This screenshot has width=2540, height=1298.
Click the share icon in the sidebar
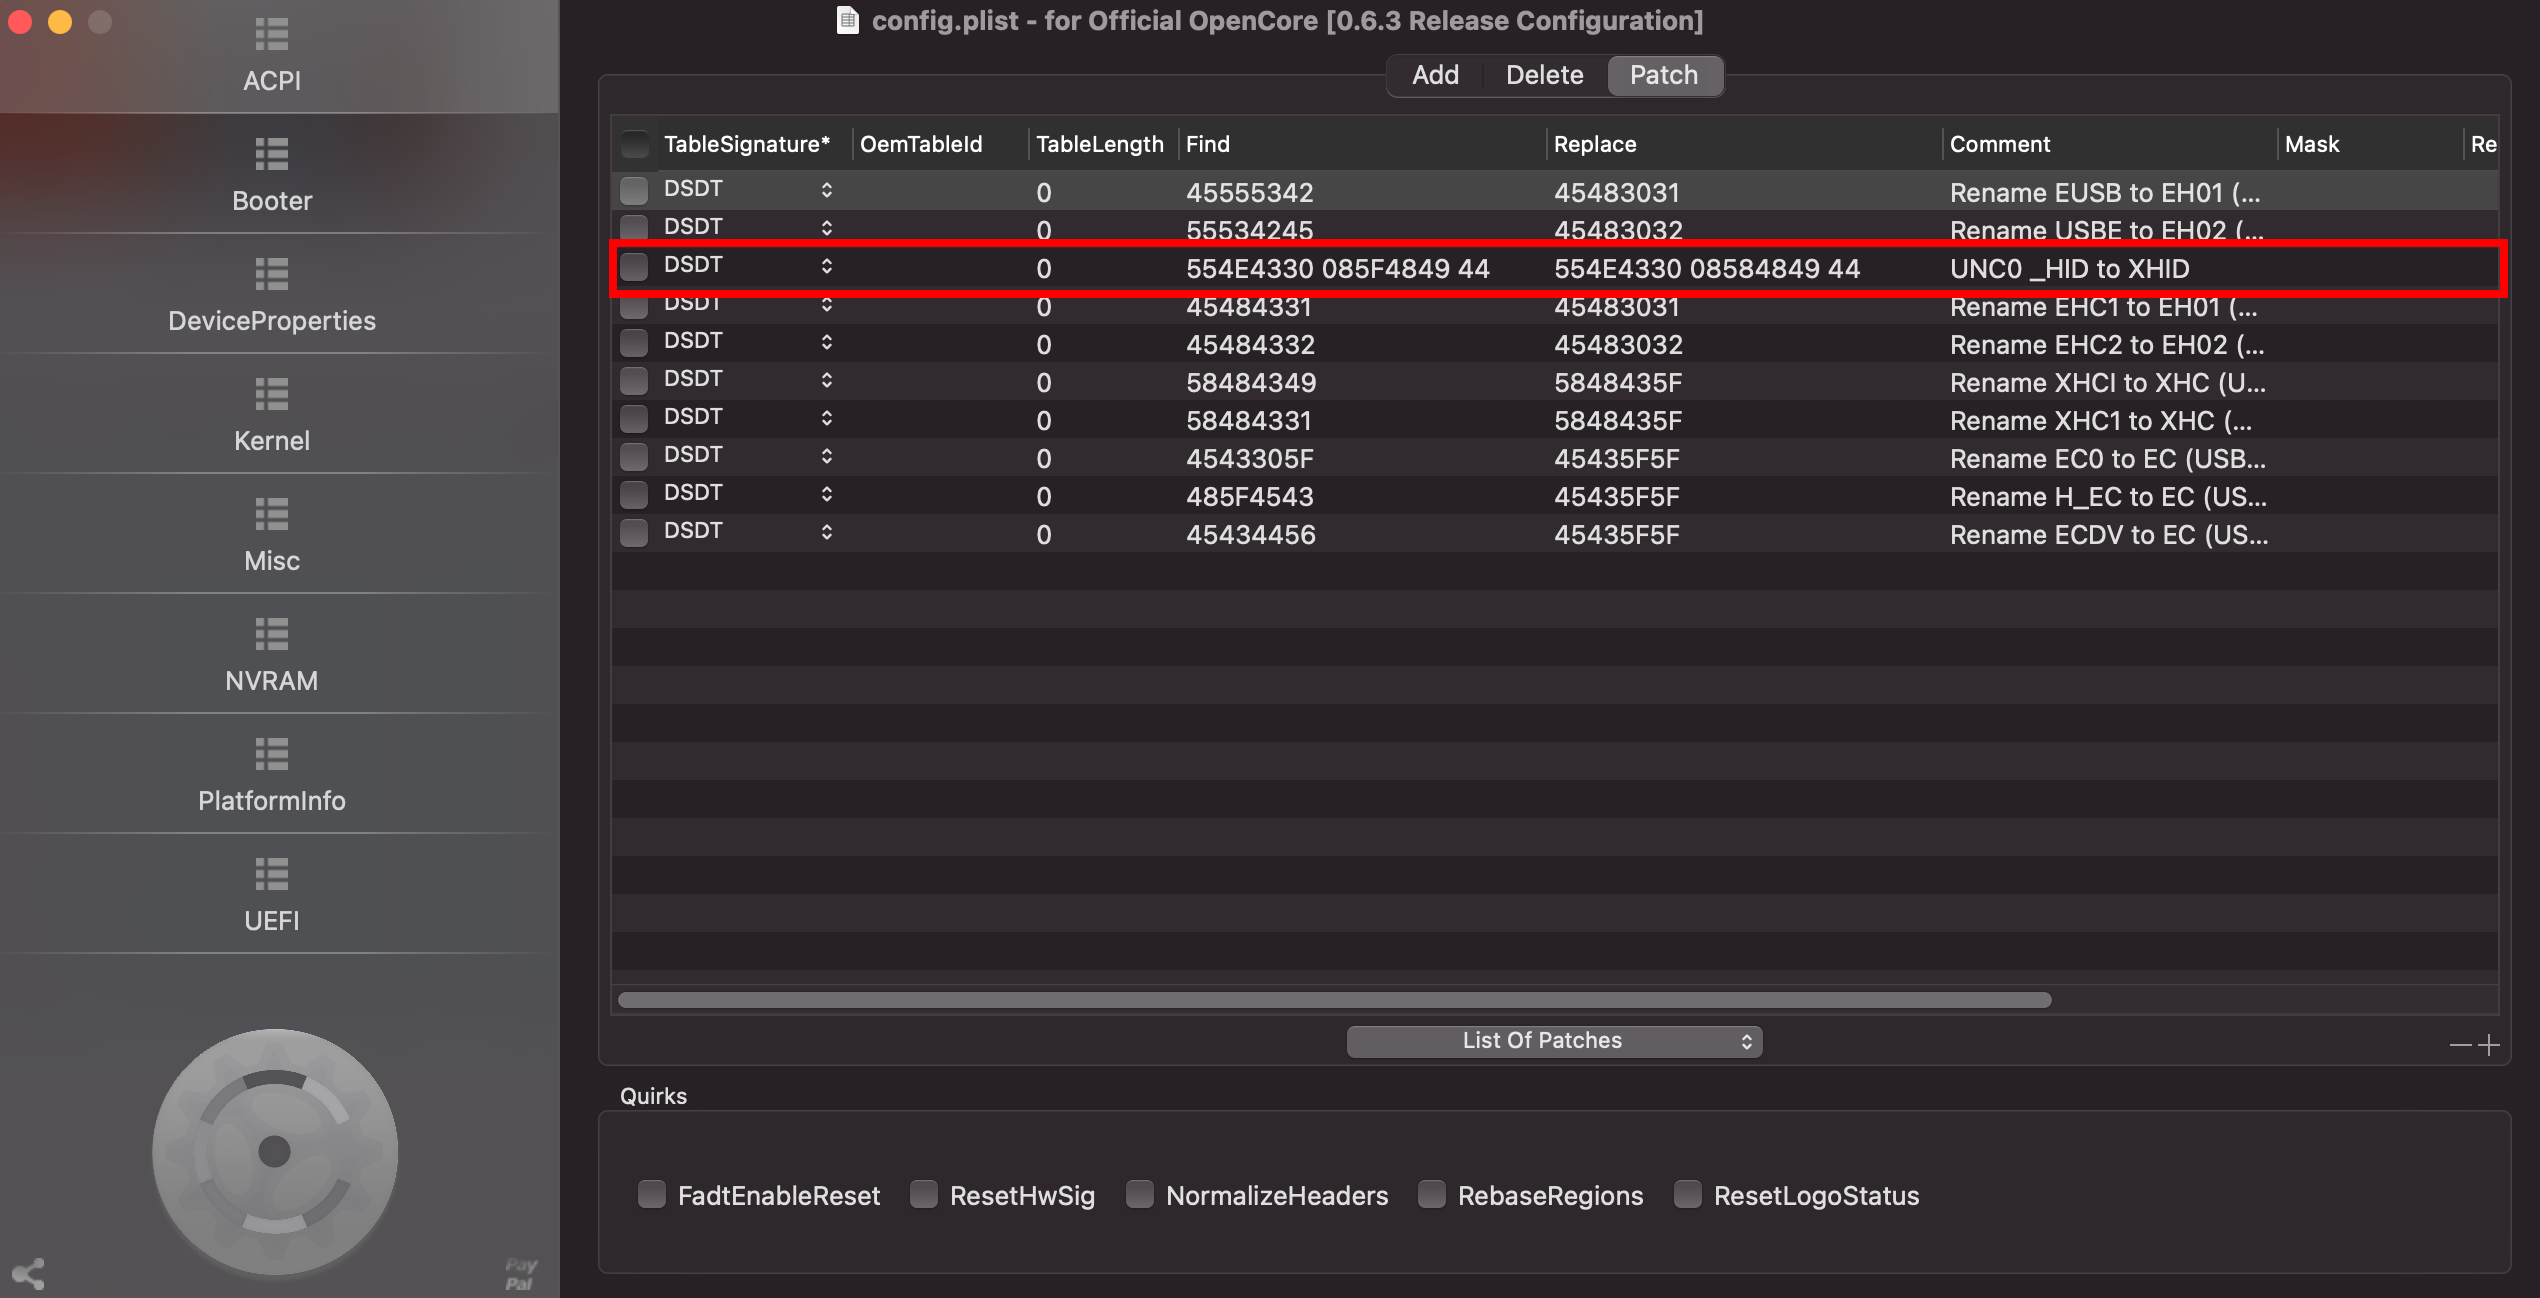click(28, 1273)
